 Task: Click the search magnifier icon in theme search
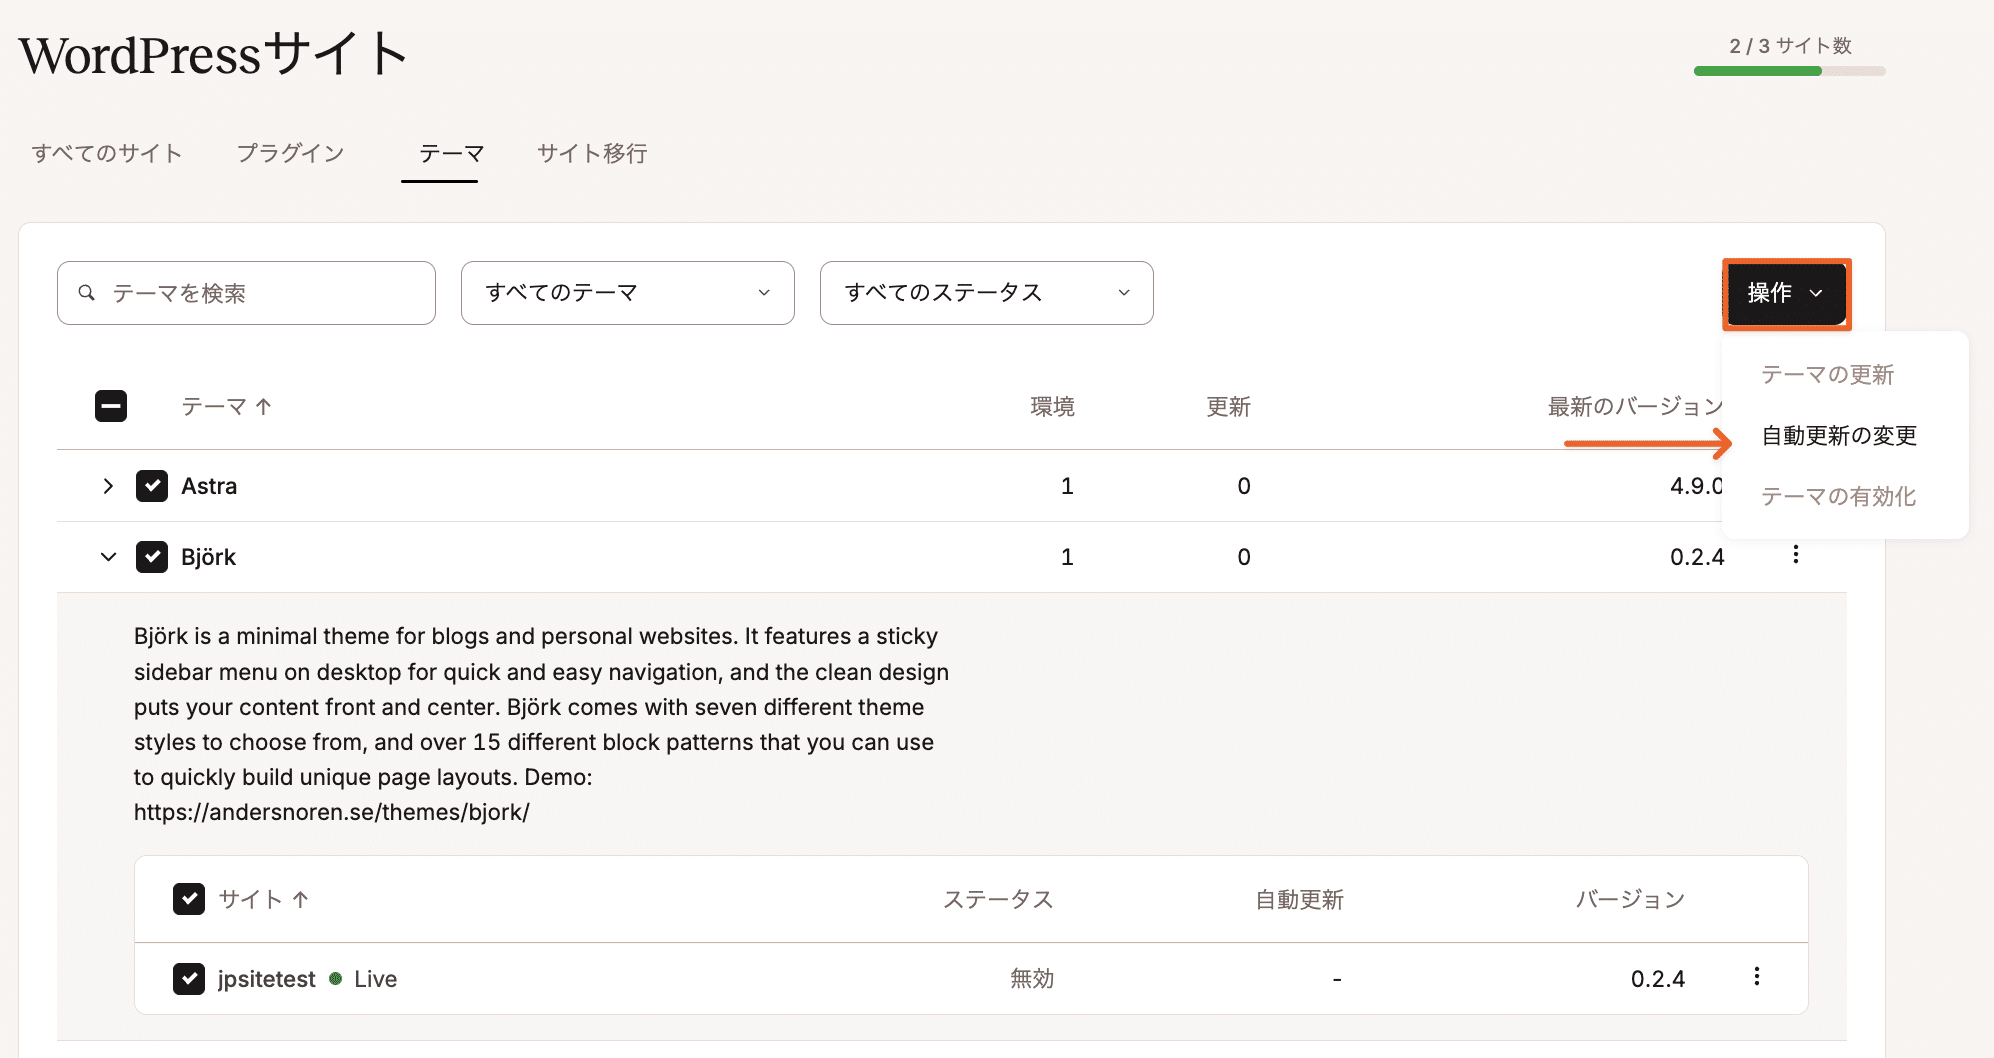pos(87,293)
